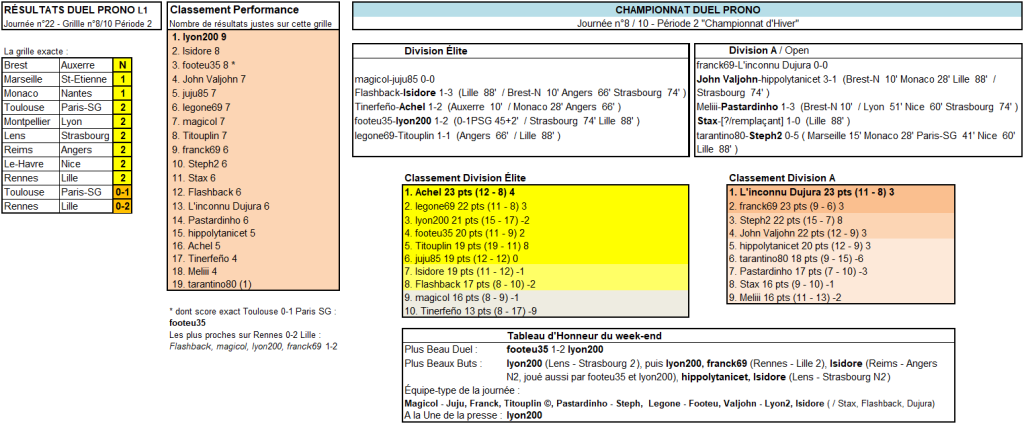Select Élite row '1. Achel 23 pts'
Screen dimensions: 1024x426
[545, 193]
